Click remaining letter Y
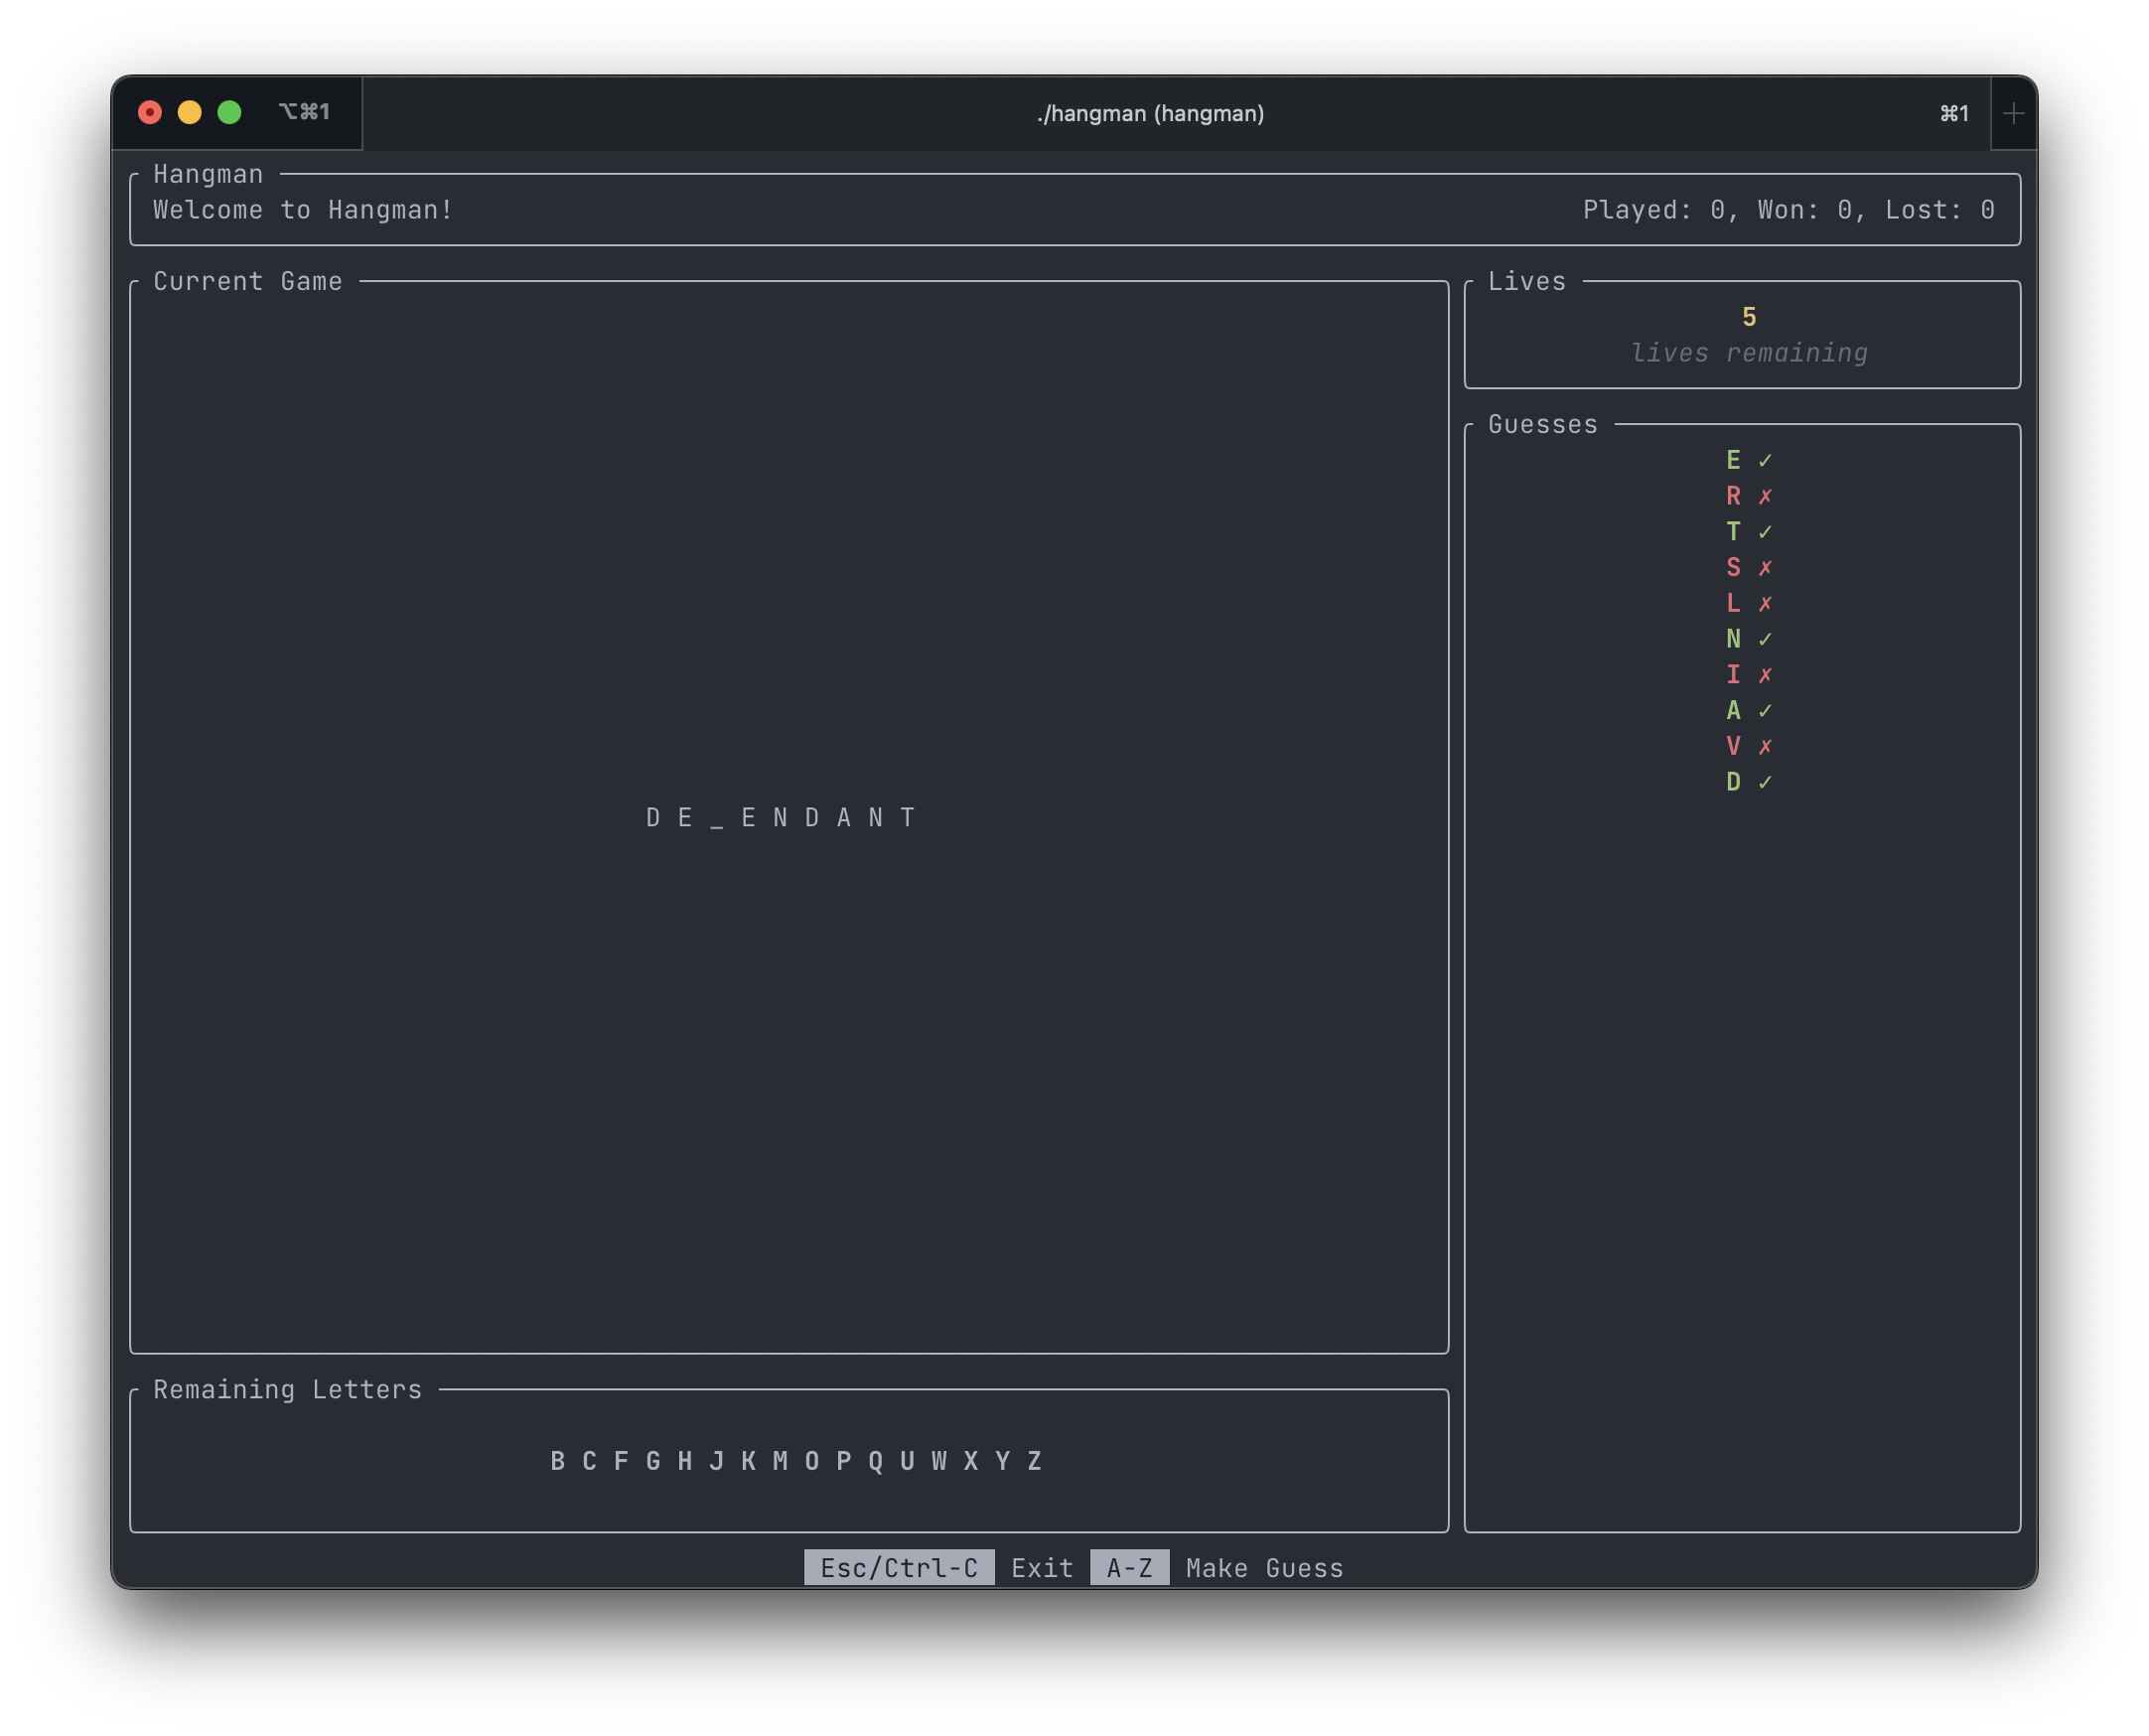The image size is (2149, 1736). pos(1003,1461)
